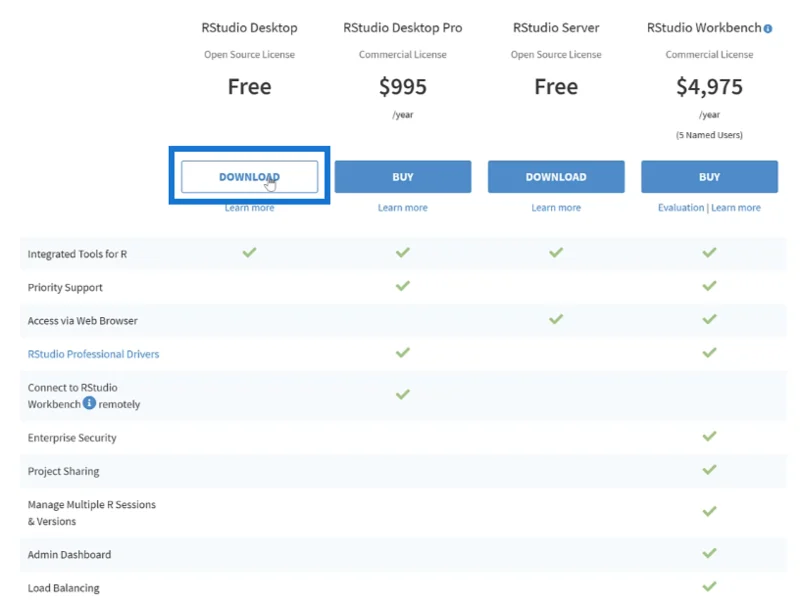800x603 pixels.
Task: Click Priority Support checkmark under Workbench
Action: [709, 286]
